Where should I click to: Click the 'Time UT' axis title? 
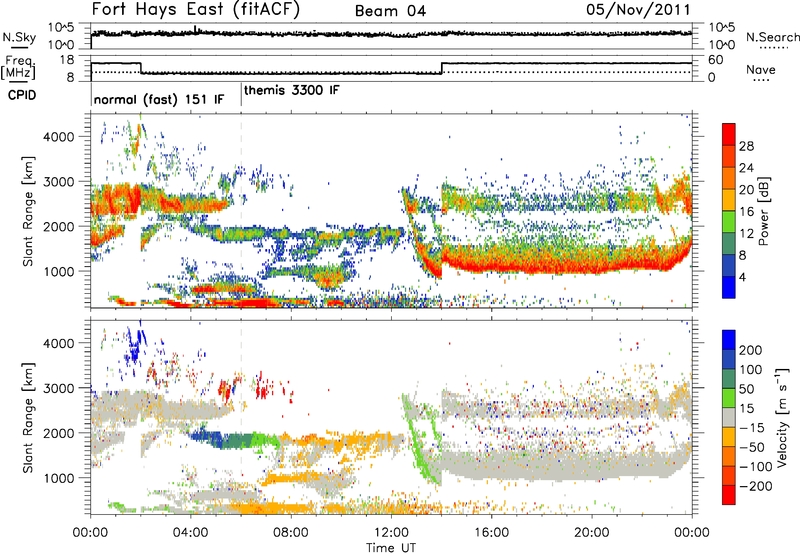pos(391,548)
